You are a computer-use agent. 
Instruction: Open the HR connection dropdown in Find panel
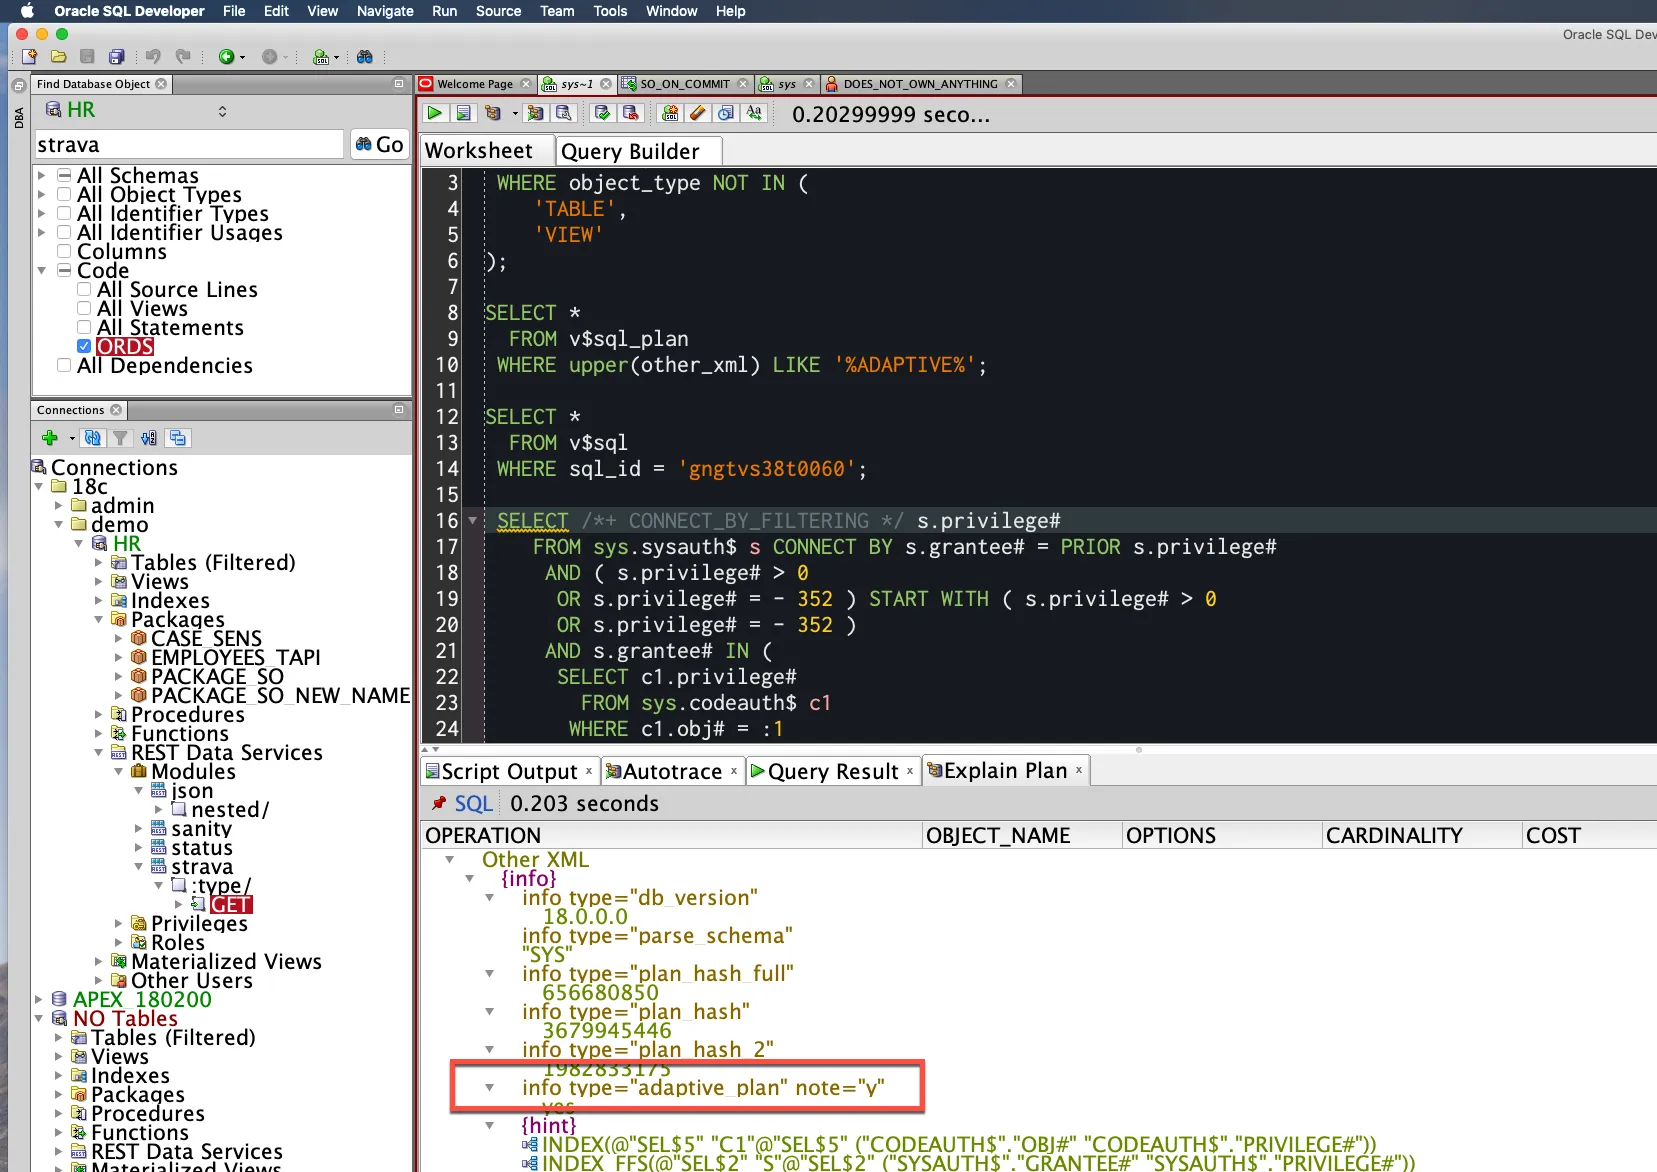tap(222, 111)
